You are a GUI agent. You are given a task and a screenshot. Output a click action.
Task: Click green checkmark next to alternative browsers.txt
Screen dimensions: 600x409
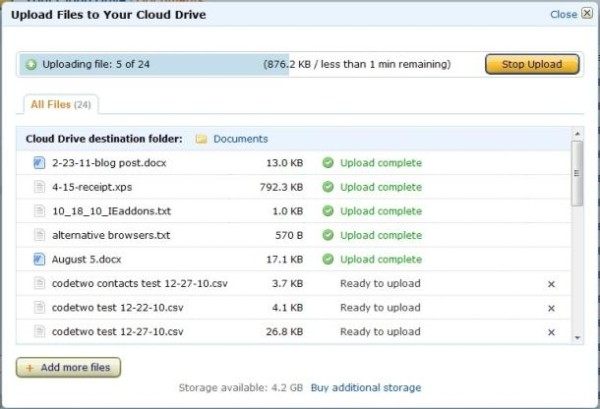coord(327,235)
